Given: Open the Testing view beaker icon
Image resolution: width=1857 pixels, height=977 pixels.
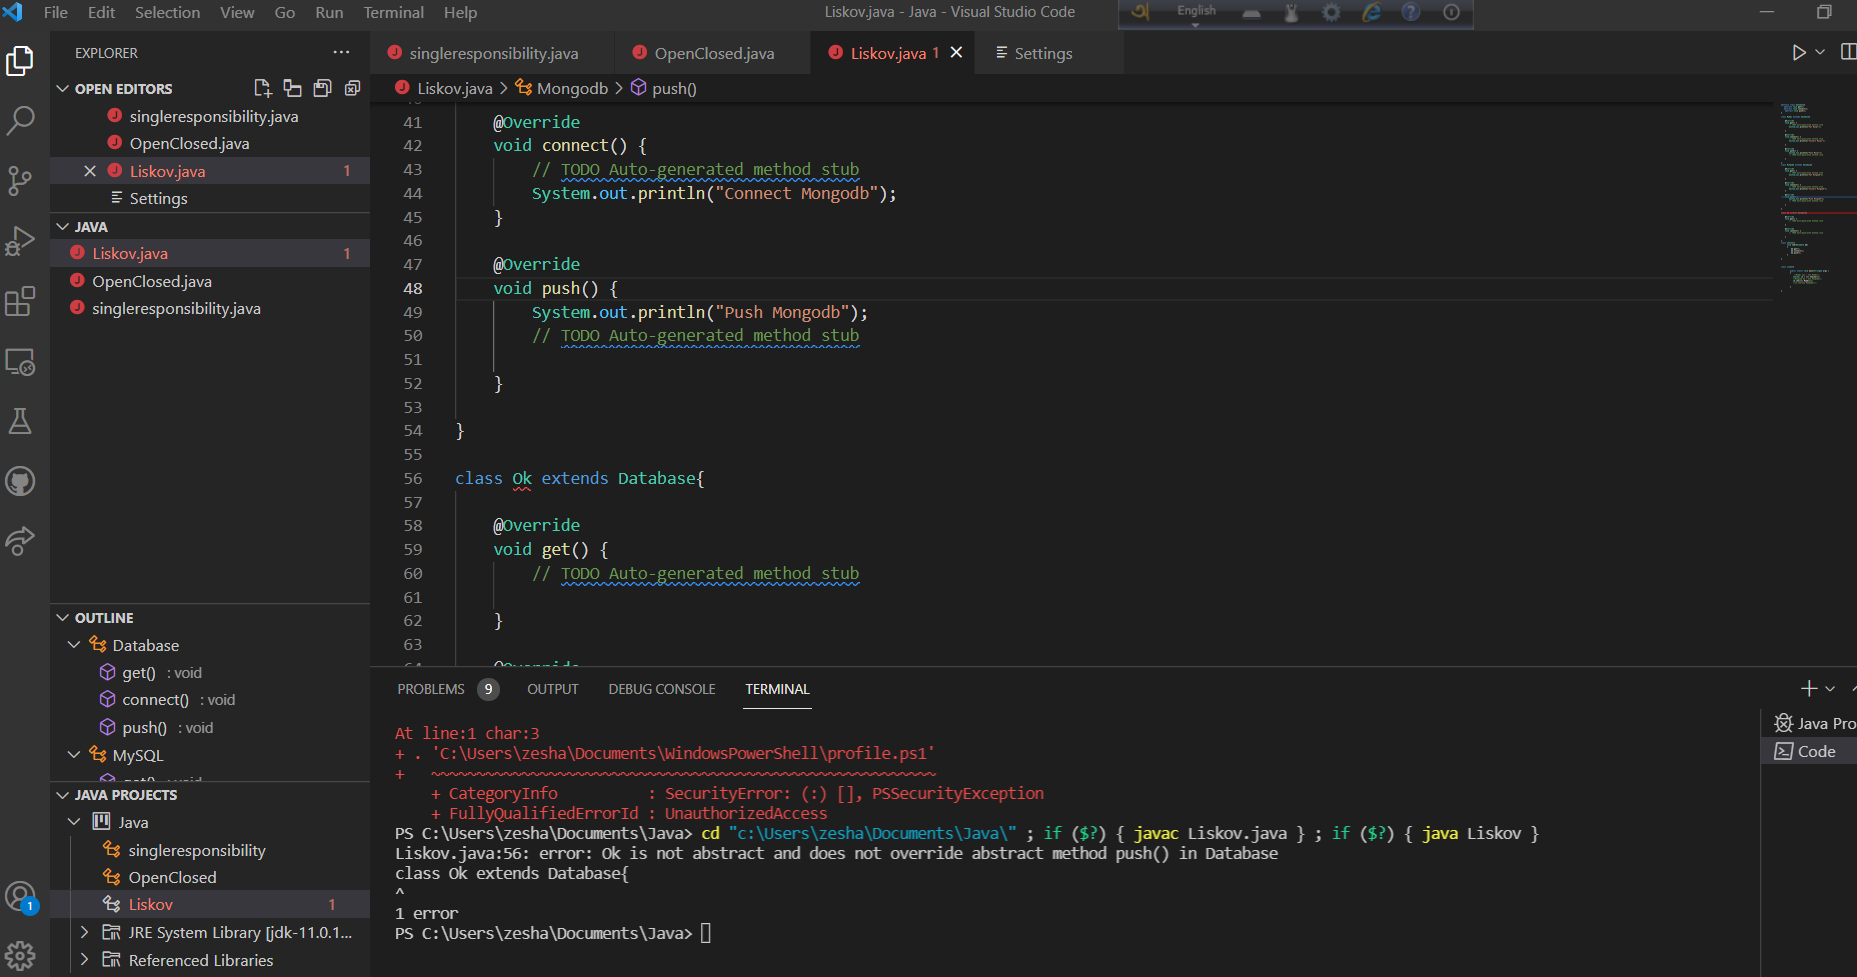Looking at the screenshot, I should click(20, 420).
